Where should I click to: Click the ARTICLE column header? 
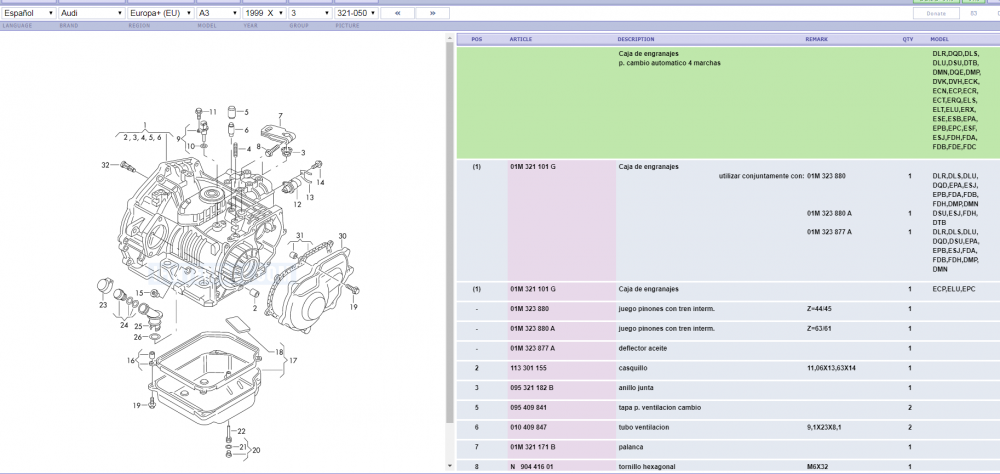click(520, 39)
